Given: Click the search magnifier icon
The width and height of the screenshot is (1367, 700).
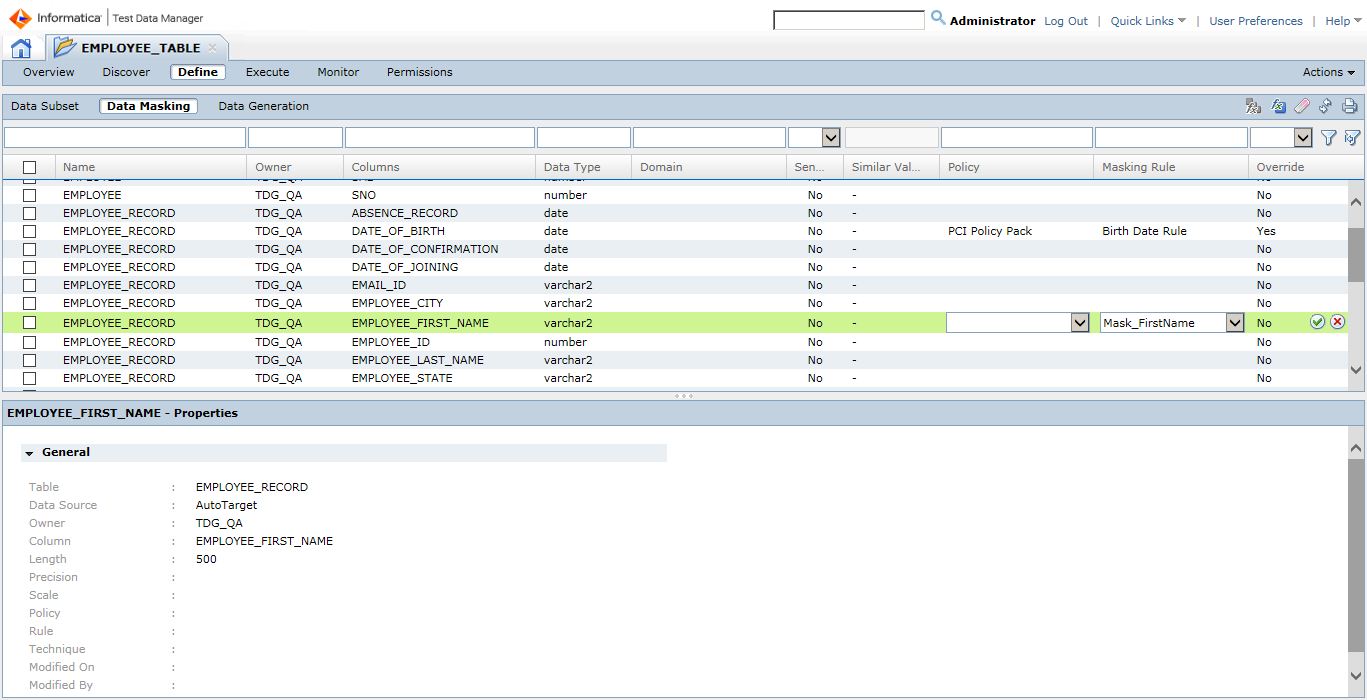Looking at the screenshot, I should tap(938, 18).
